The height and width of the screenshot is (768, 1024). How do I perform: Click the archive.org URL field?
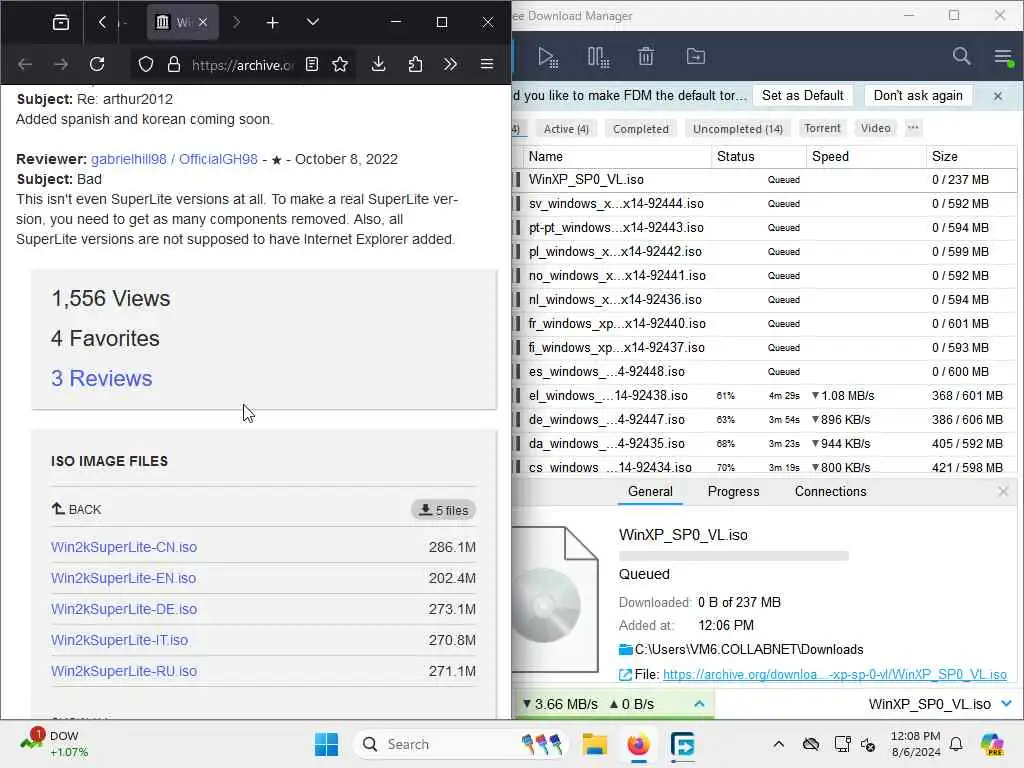click(x=242, y=65)
